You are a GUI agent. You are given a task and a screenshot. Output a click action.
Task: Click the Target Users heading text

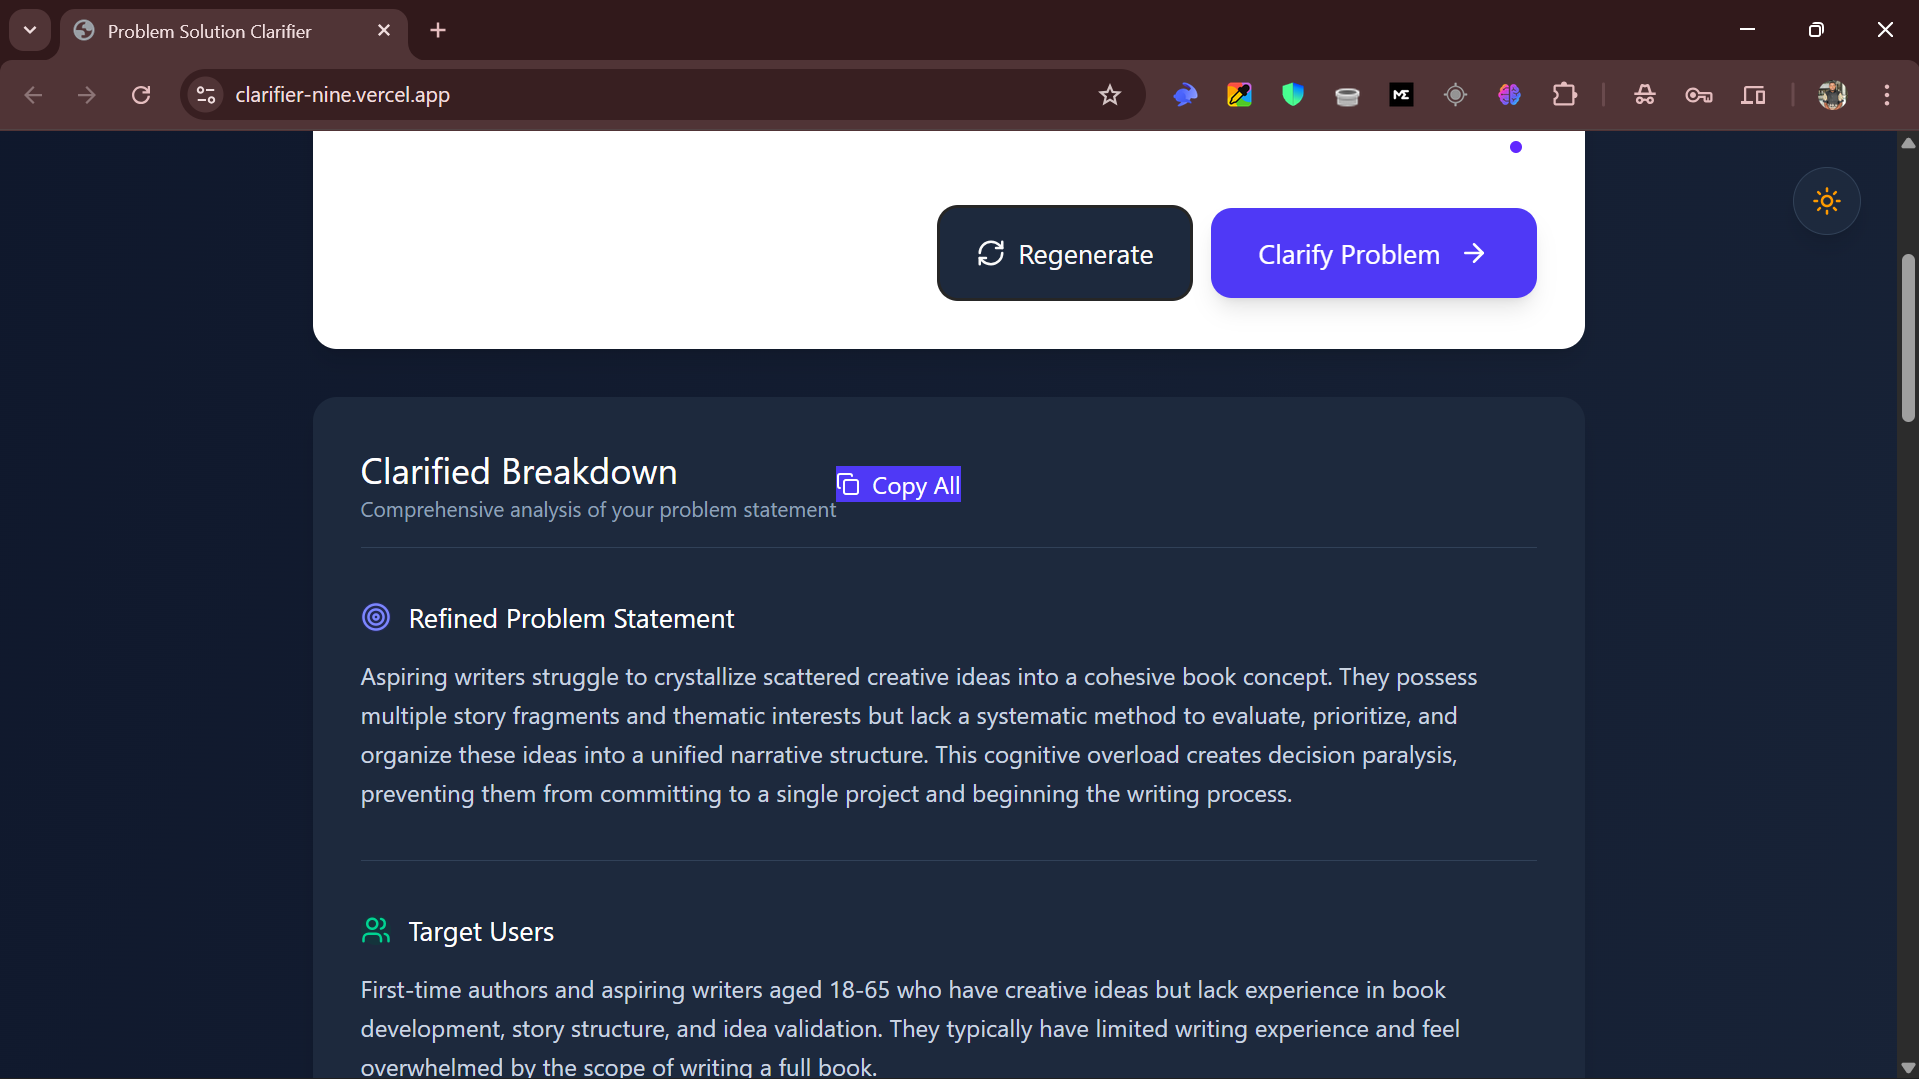481,931
